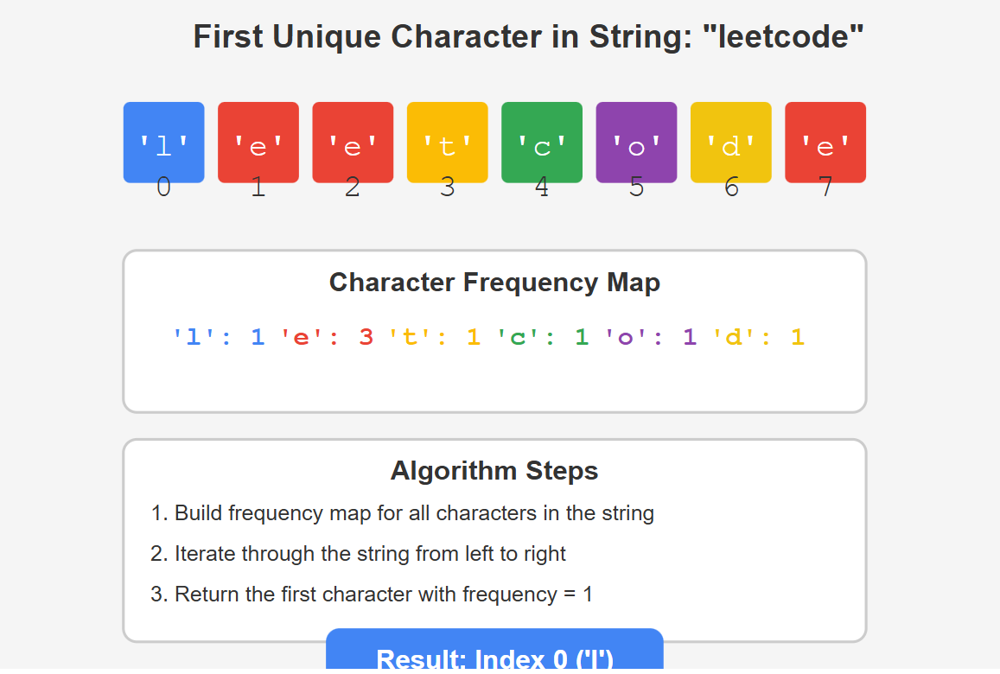
Task: Select the 'd': 1 frequency entry
Action: coord(758,337)
